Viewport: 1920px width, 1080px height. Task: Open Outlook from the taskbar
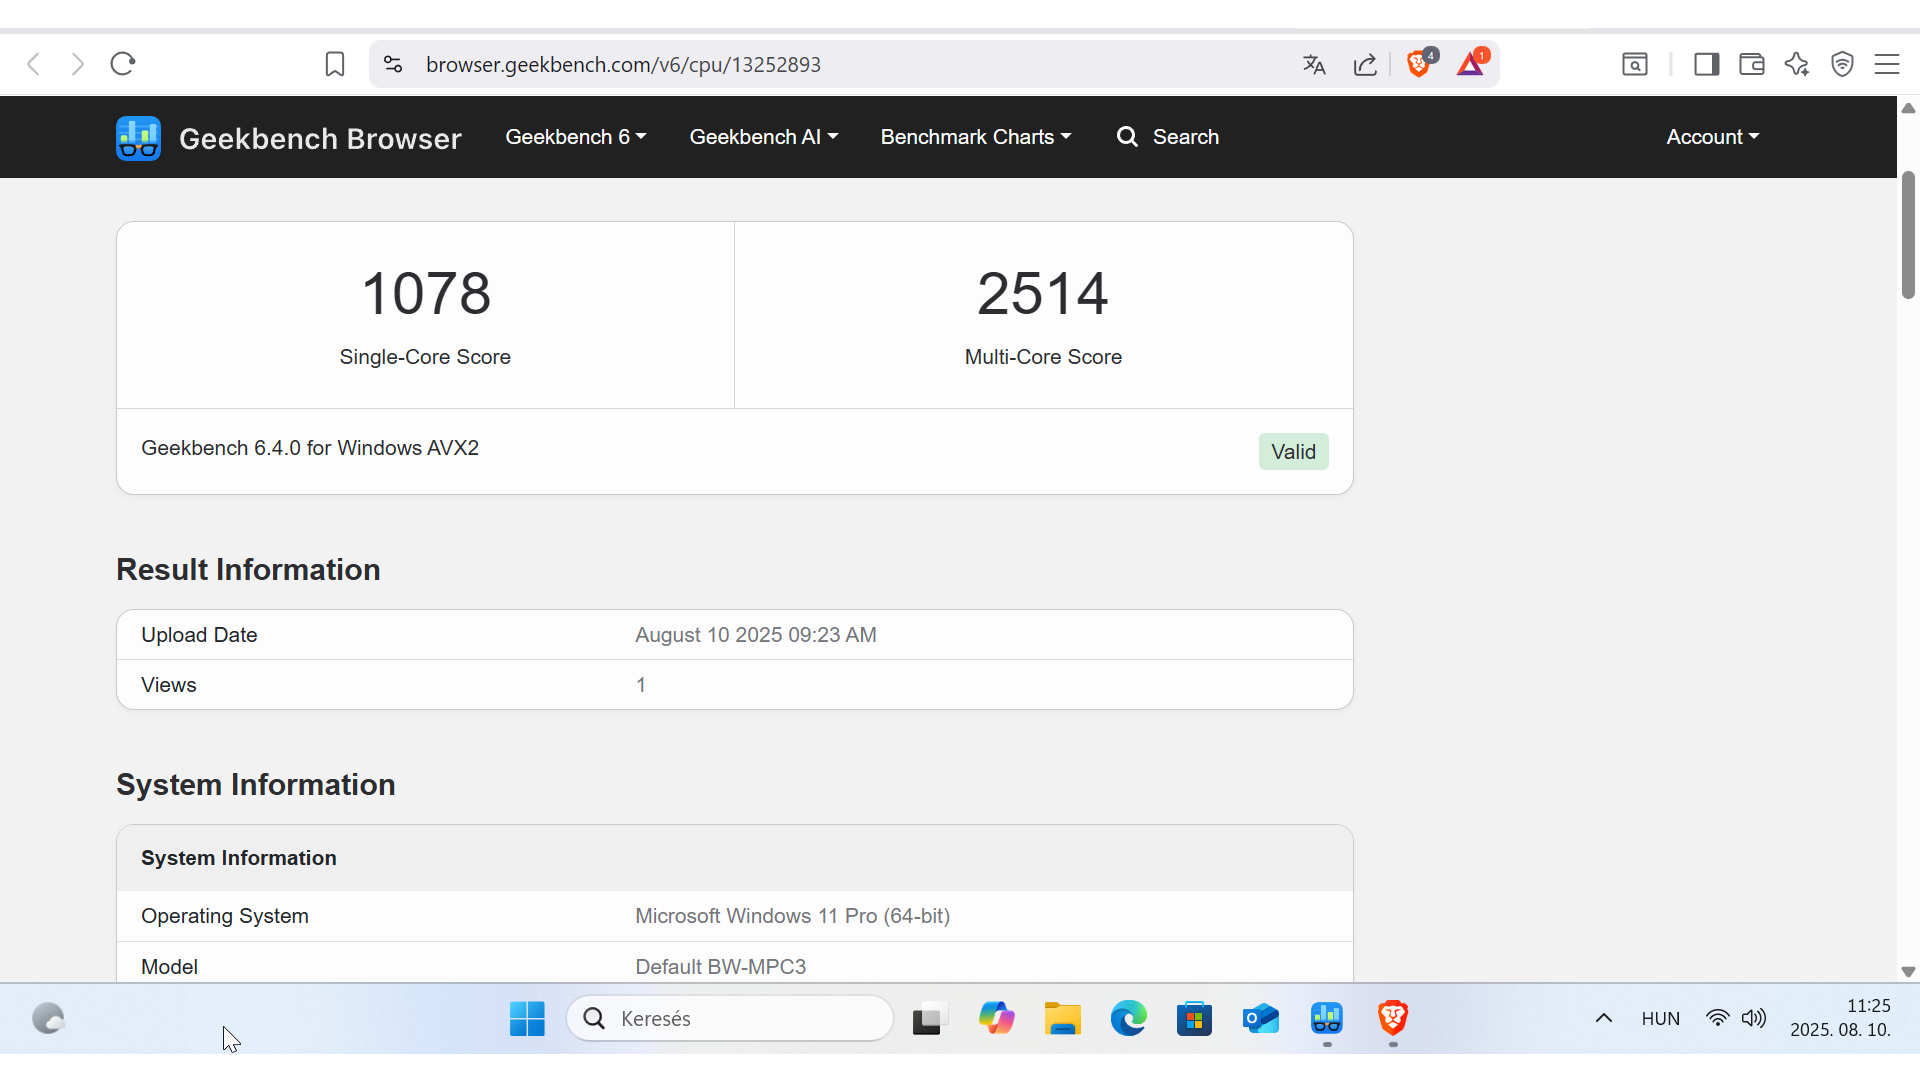point(1260,1019)
